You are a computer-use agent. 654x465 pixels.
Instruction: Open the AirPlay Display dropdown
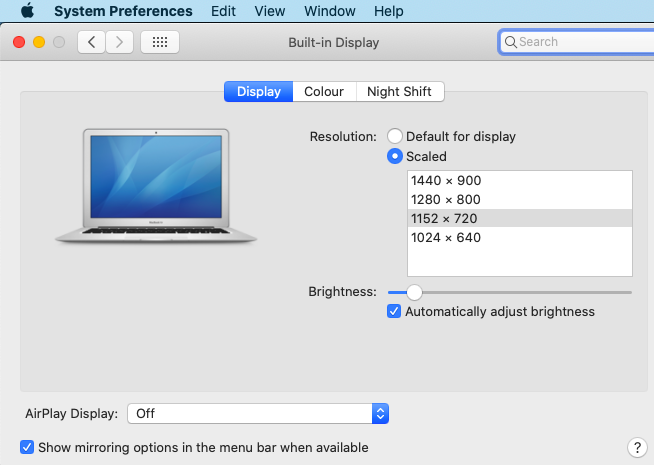point(258,413)
